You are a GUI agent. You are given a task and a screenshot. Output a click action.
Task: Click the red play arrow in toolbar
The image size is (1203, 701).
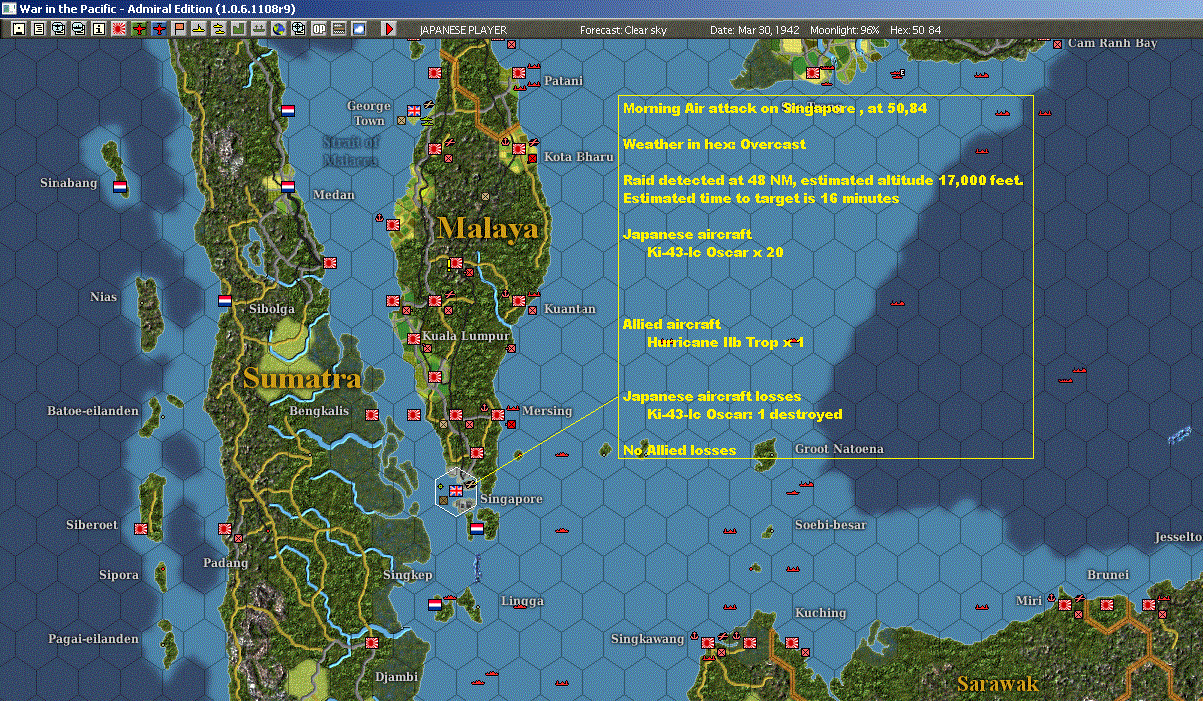click(x=390, y=29)
